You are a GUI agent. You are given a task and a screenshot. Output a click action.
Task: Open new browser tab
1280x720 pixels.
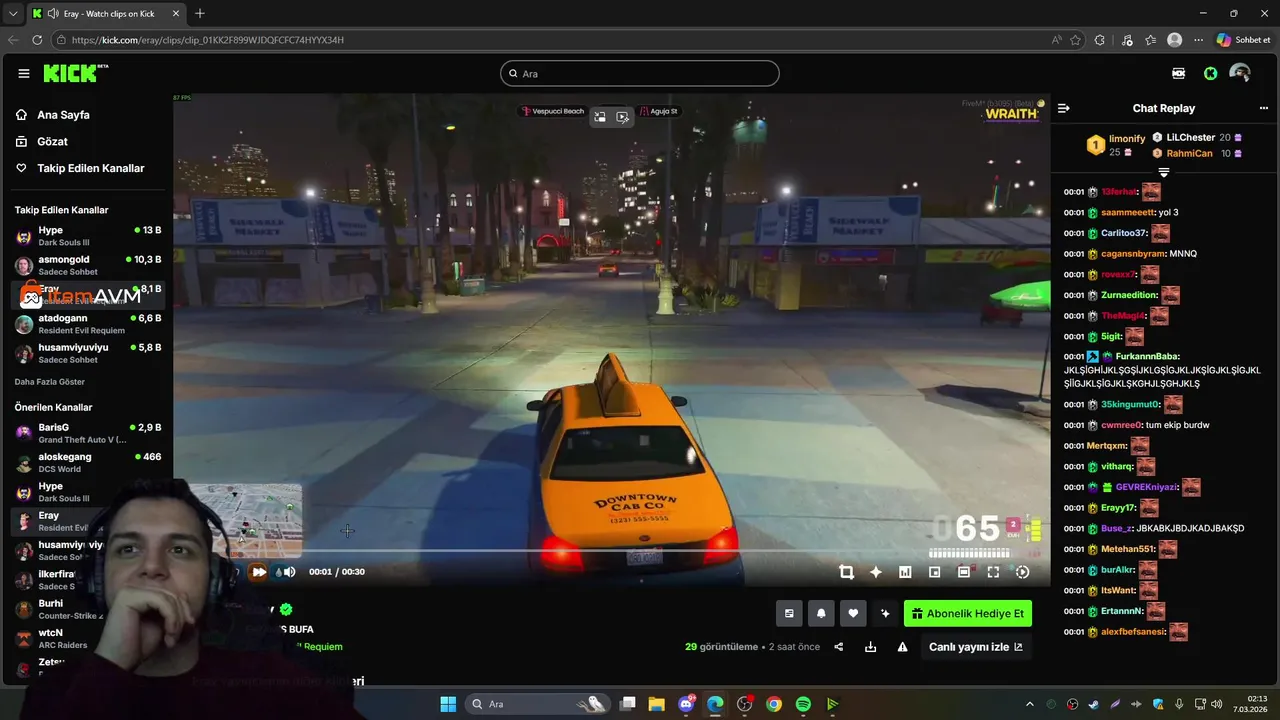point(200,13)
